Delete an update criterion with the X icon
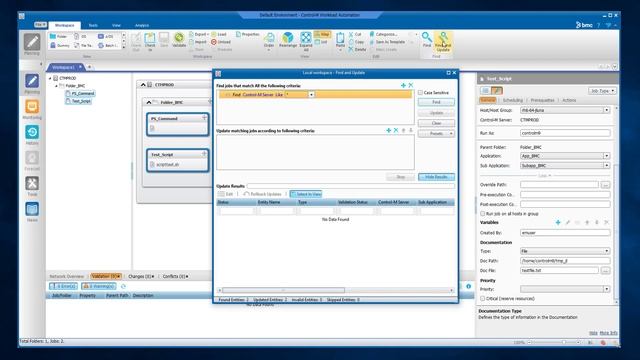 (x=396, y=130)
